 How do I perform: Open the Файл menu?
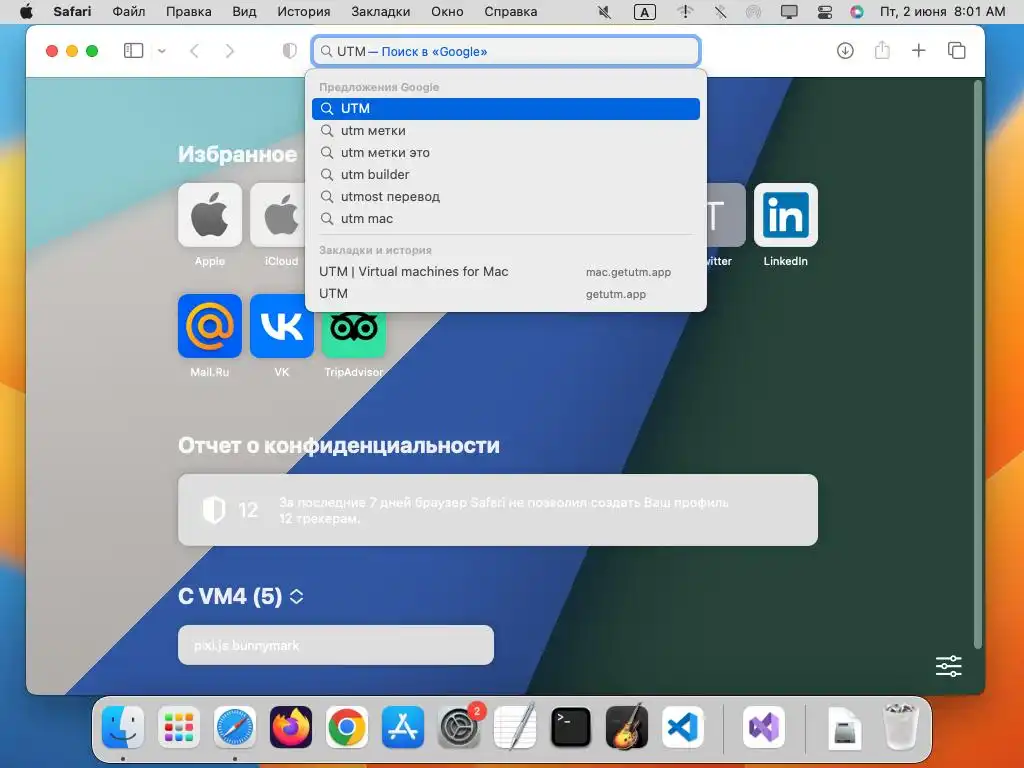pyautogui.click(x=129, y=12)
